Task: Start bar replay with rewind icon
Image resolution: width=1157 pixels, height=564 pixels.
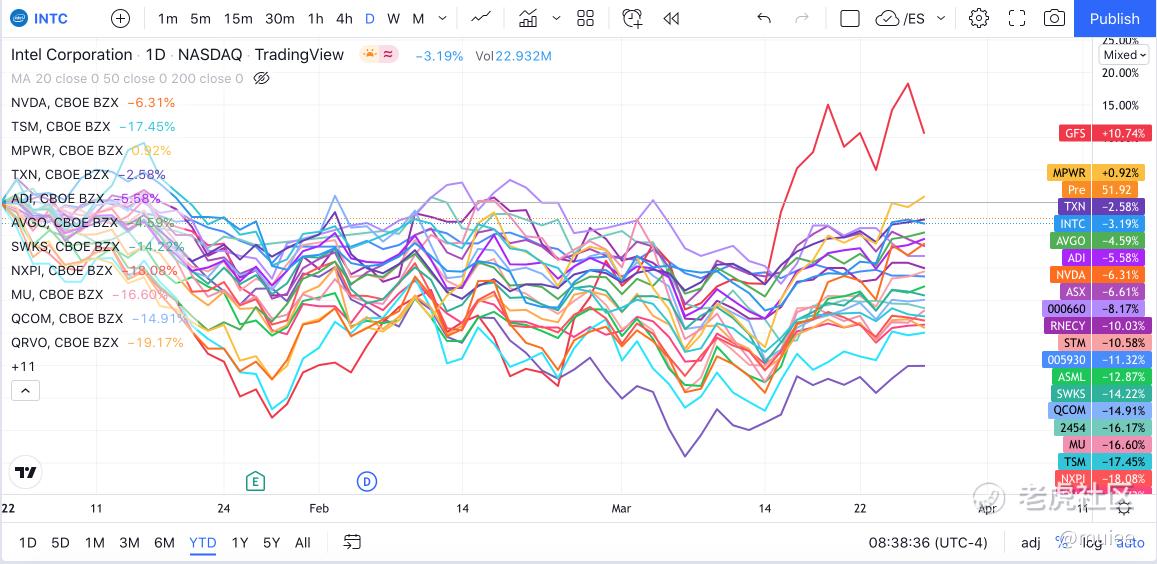Action: [x=671, y=18]
